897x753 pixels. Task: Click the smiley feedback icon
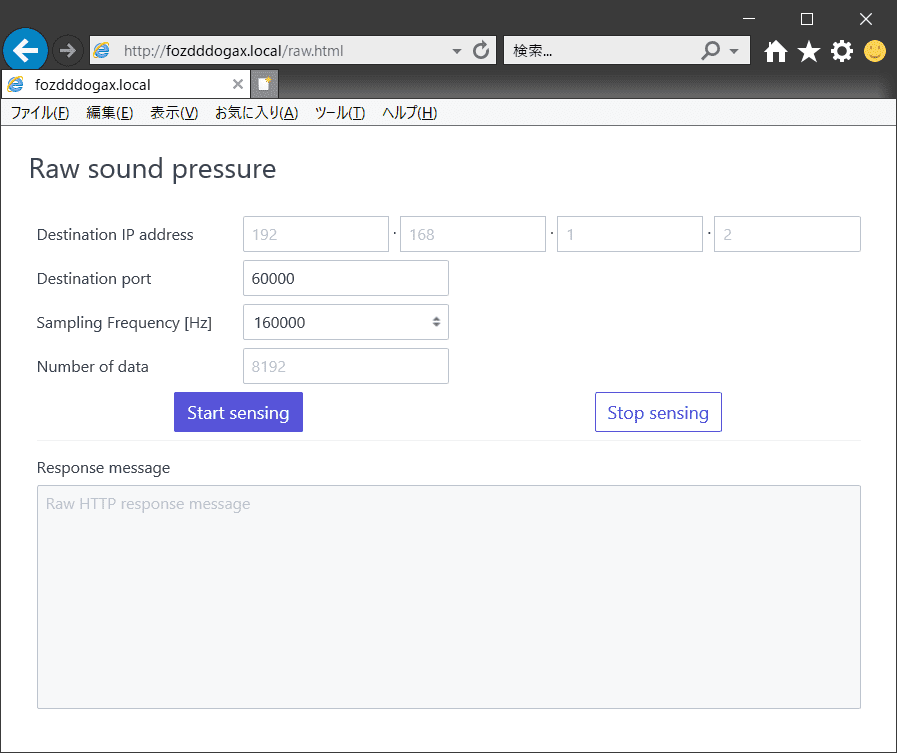[x=875, y=51]
